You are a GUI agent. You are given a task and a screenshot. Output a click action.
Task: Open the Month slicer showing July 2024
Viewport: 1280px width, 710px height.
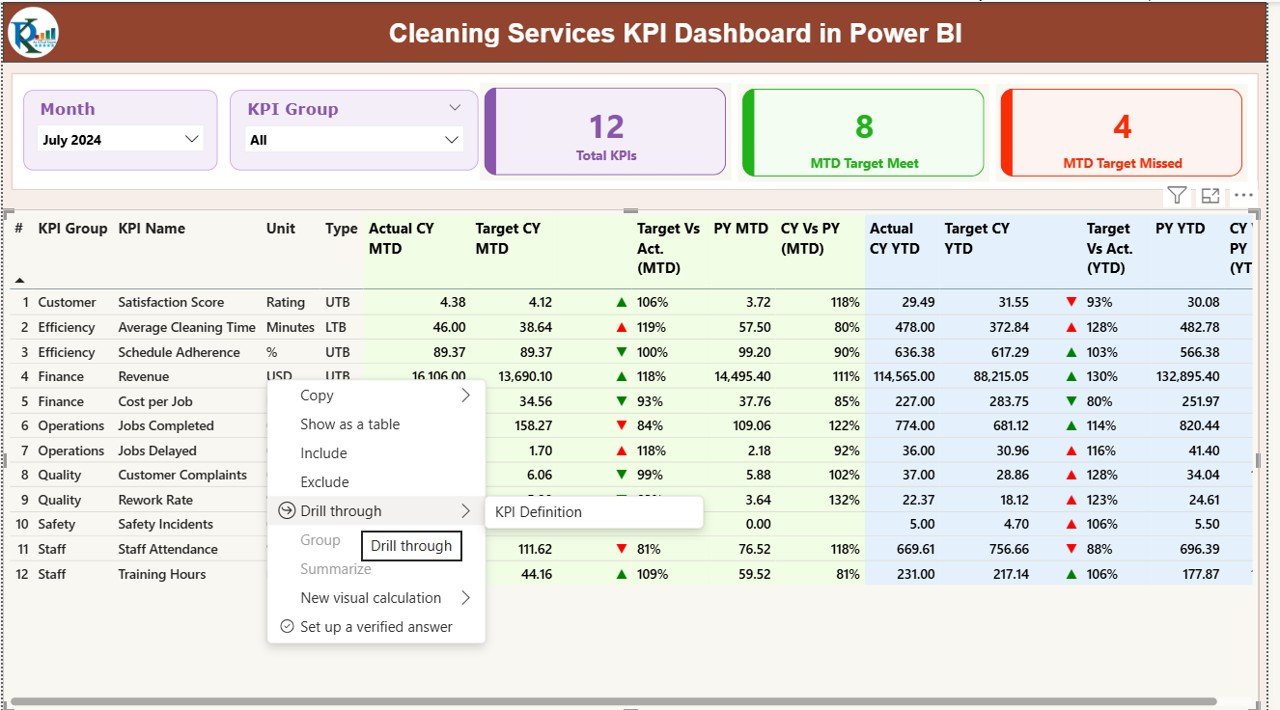[x=120, y=139]
